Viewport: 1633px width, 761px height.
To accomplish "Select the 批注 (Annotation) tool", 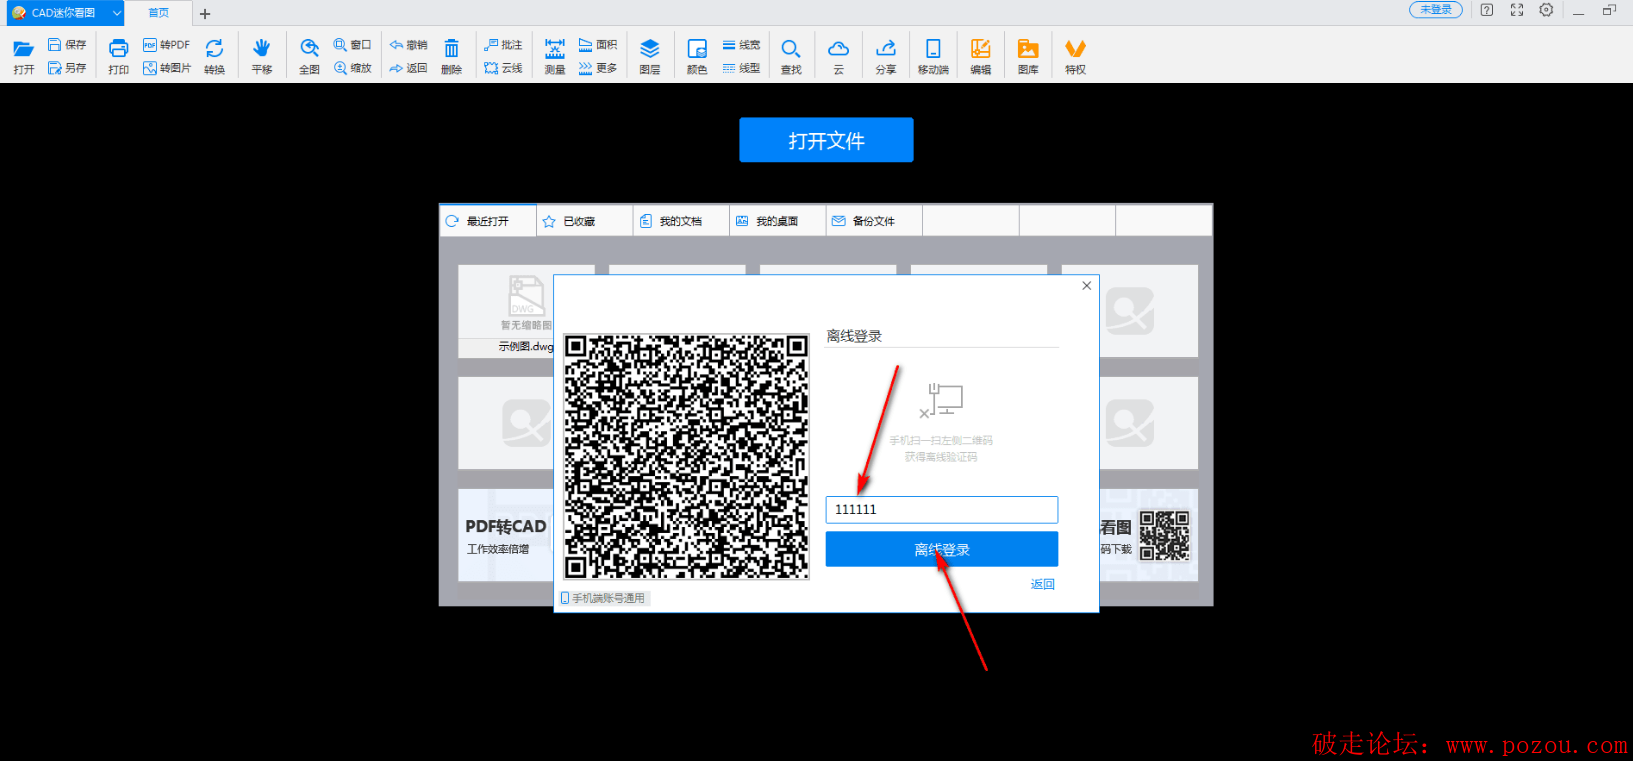I will (x=503, y=45).
